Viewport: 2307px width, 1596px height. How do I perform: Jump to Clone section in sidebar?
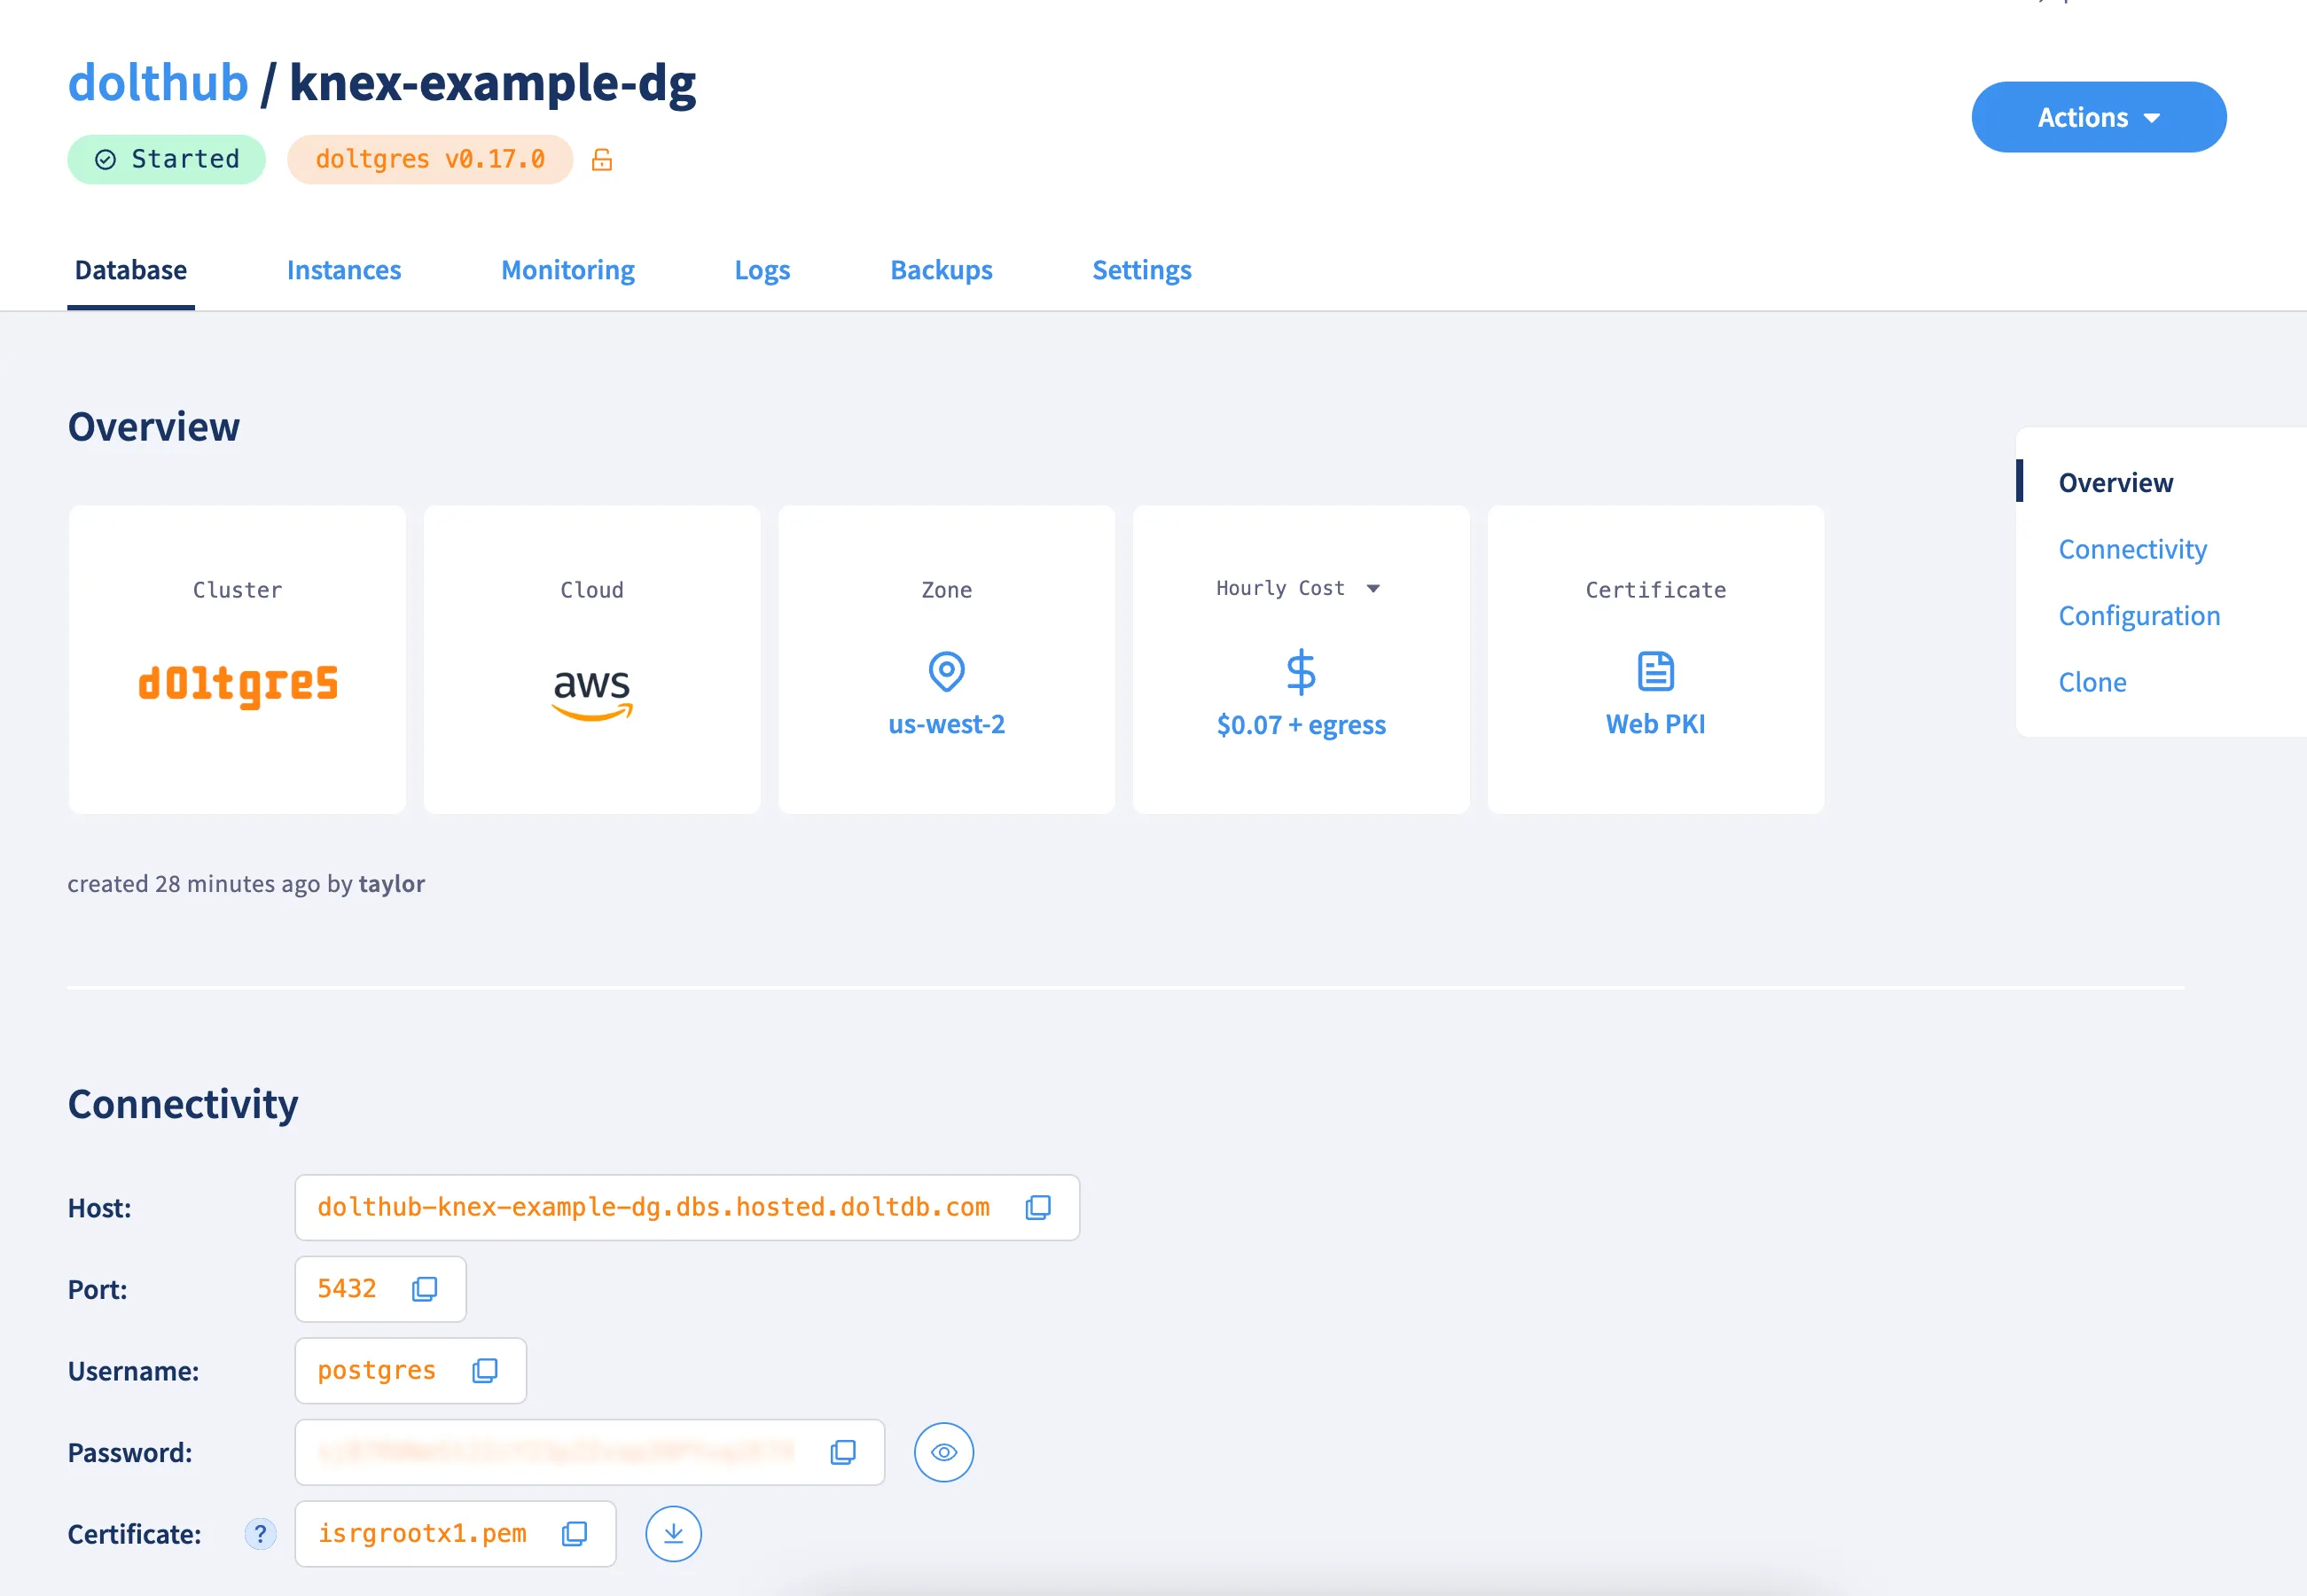tap(2092, 682)
